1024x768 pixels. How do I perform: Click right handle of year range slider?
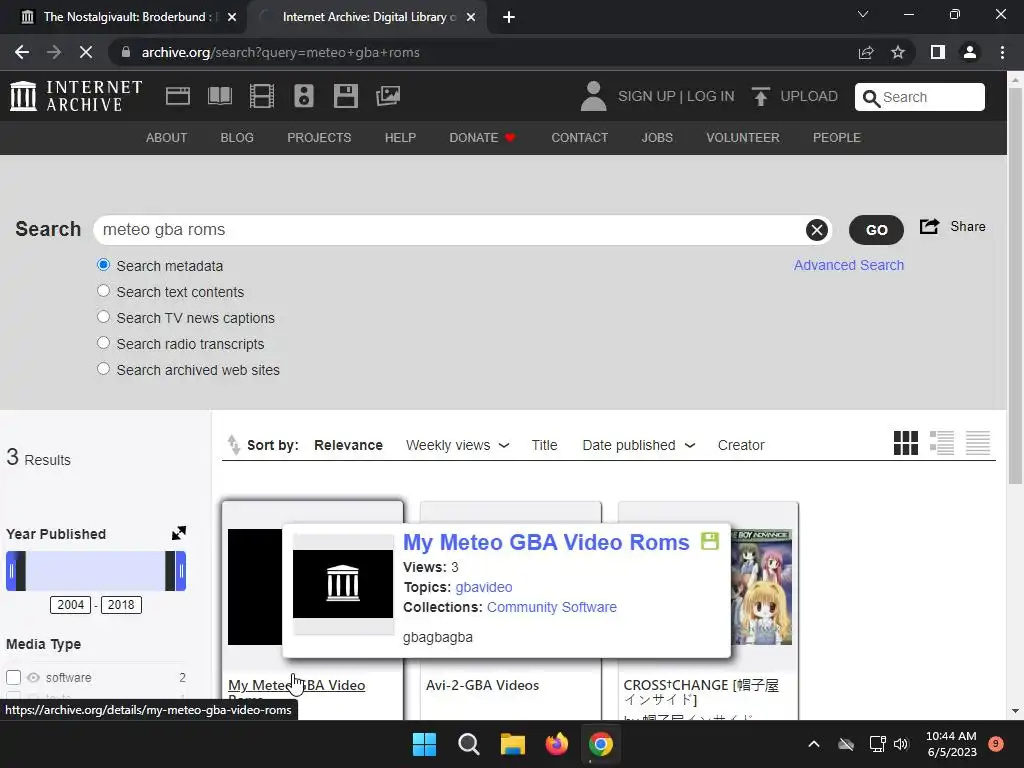tap(181, 571)
